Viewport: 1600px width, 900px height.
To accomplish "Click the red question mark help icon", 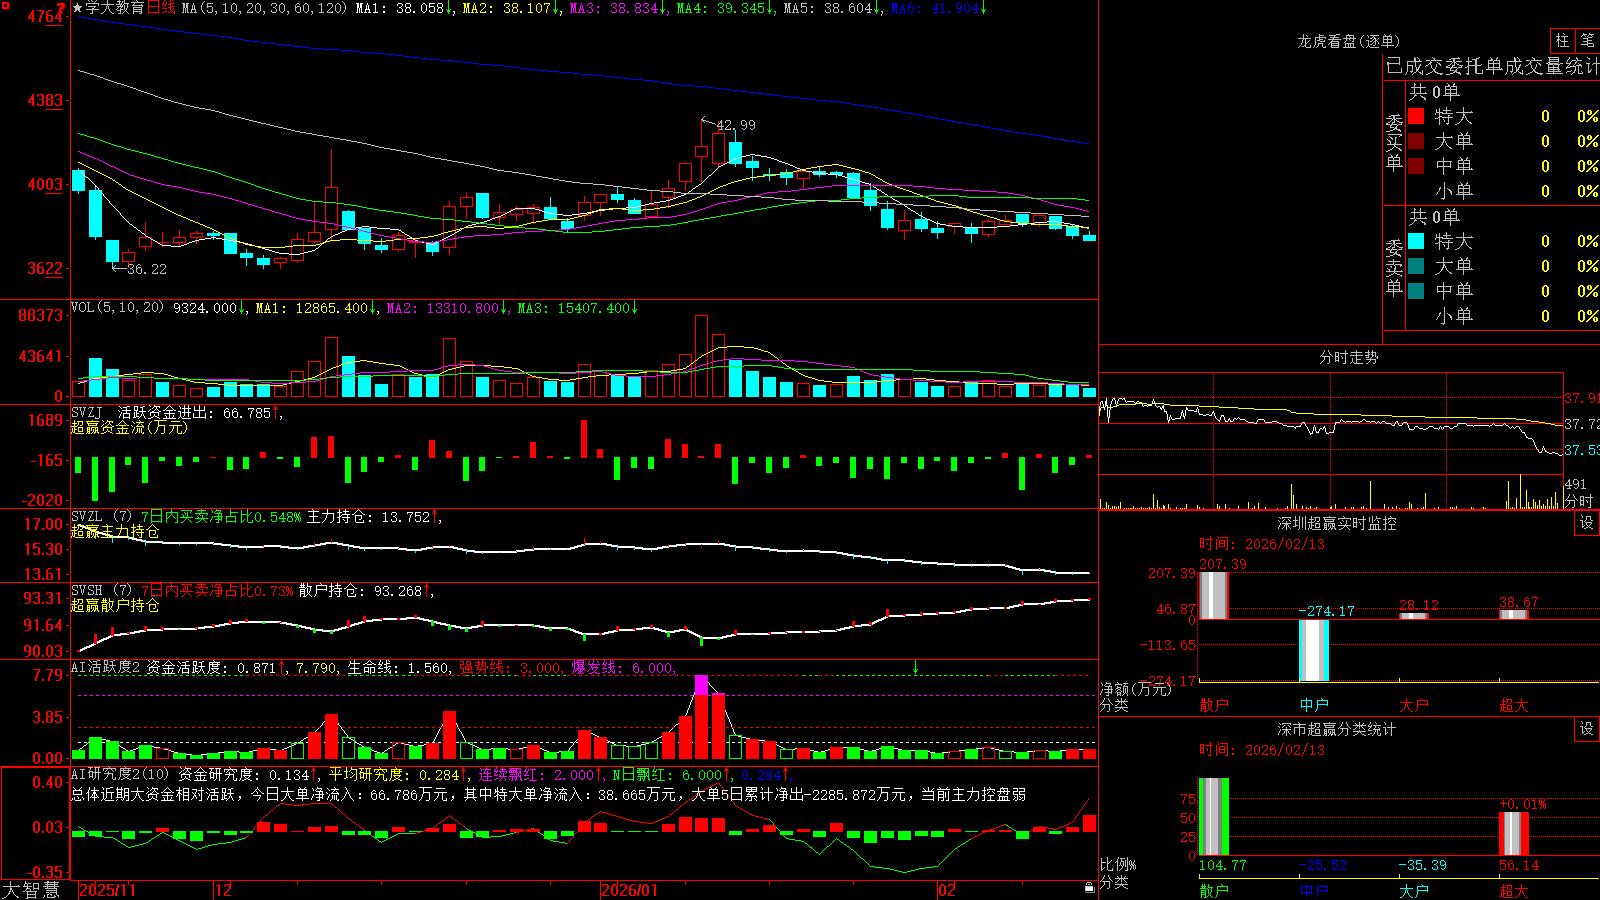I will [x=61, y=8].
